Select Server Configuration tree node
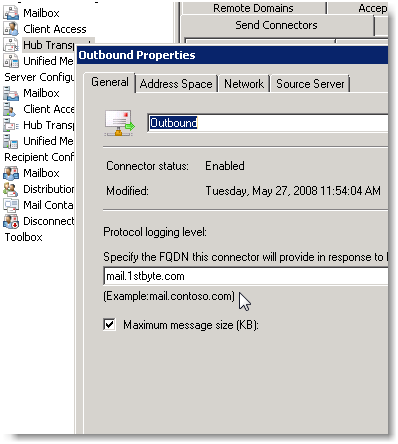The image size is (398, 444). pyautogui.click(x=39, y=77)
